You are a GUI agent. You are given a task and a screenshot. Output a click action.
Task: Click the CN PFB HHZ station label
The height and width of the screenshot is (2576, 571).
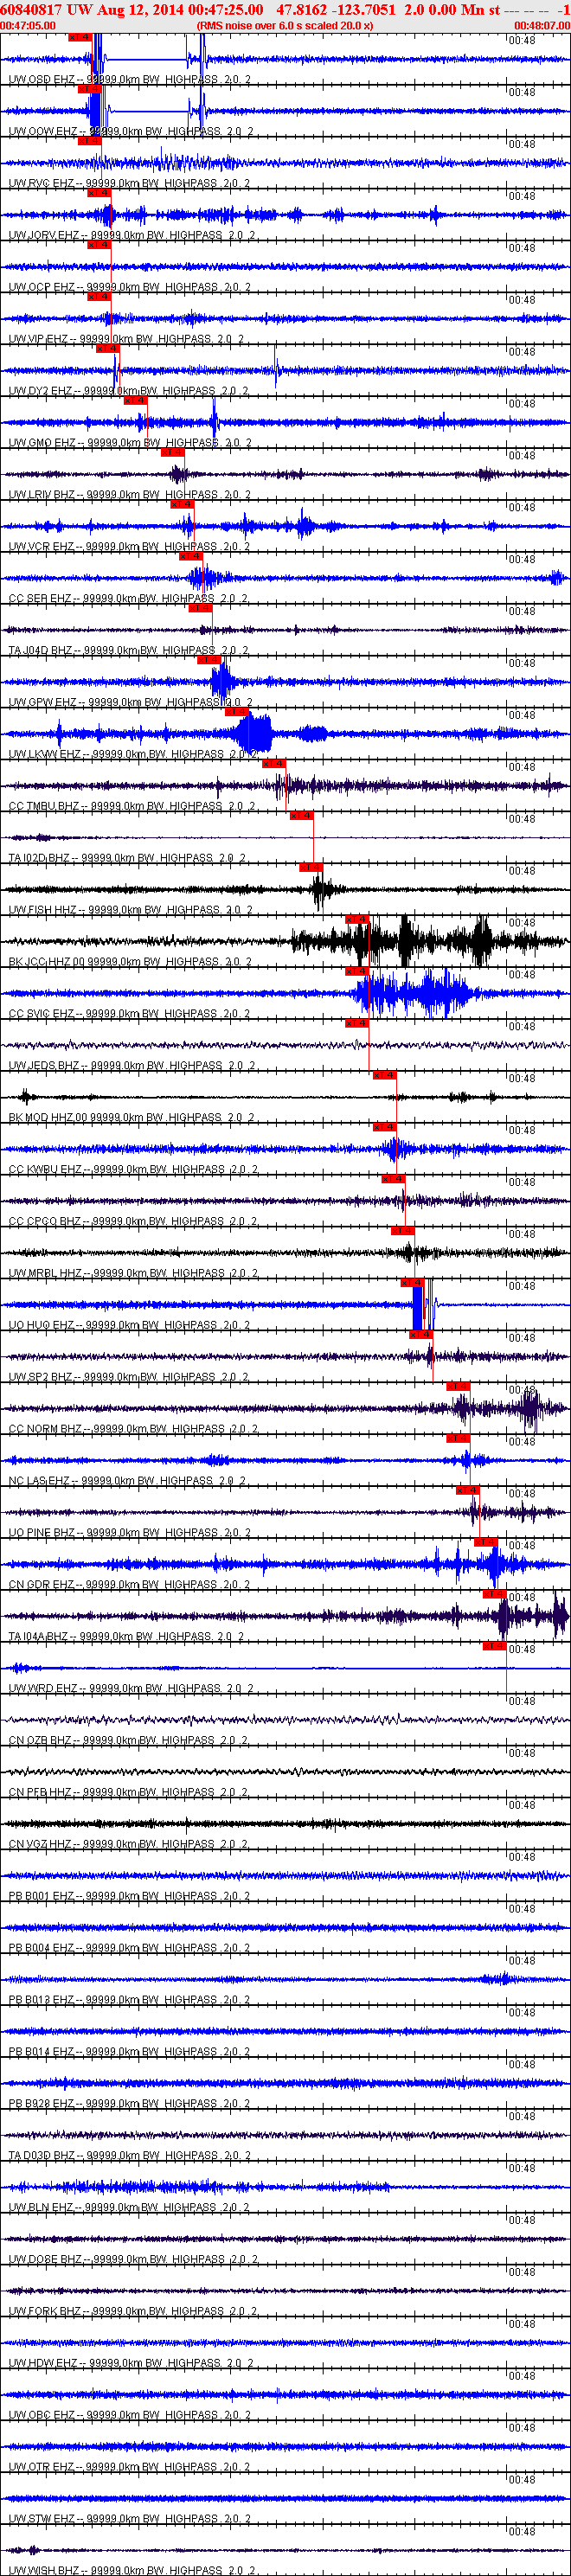pyautogui.click(x=128, y=1792)
